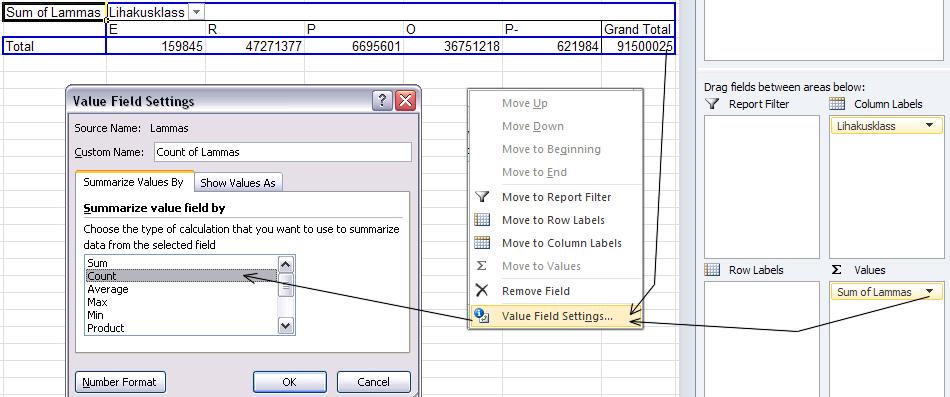This screenshot has height=397, width=950.
Task: Select the Grand Total cell 91500025
Action: coord(638,46)
